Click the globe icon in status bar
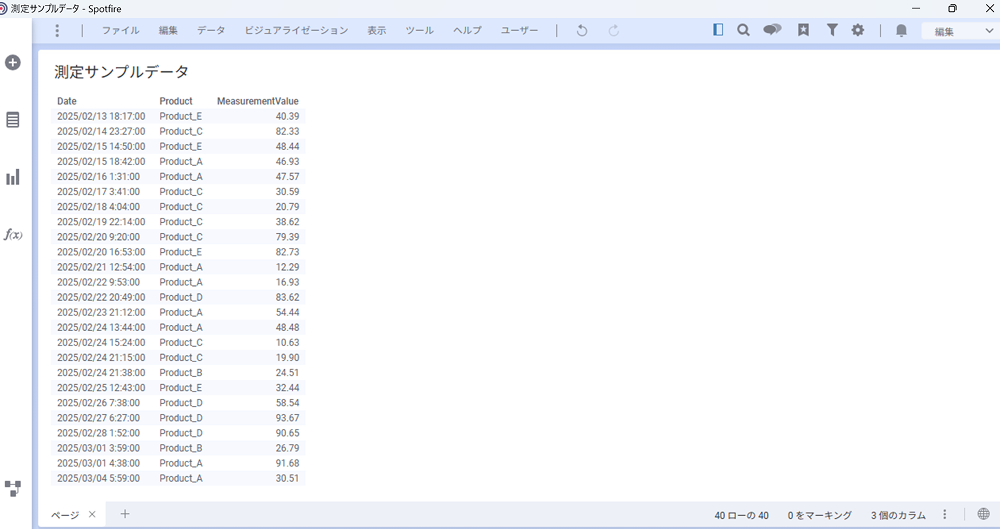1000x529 pixels. 983,514
